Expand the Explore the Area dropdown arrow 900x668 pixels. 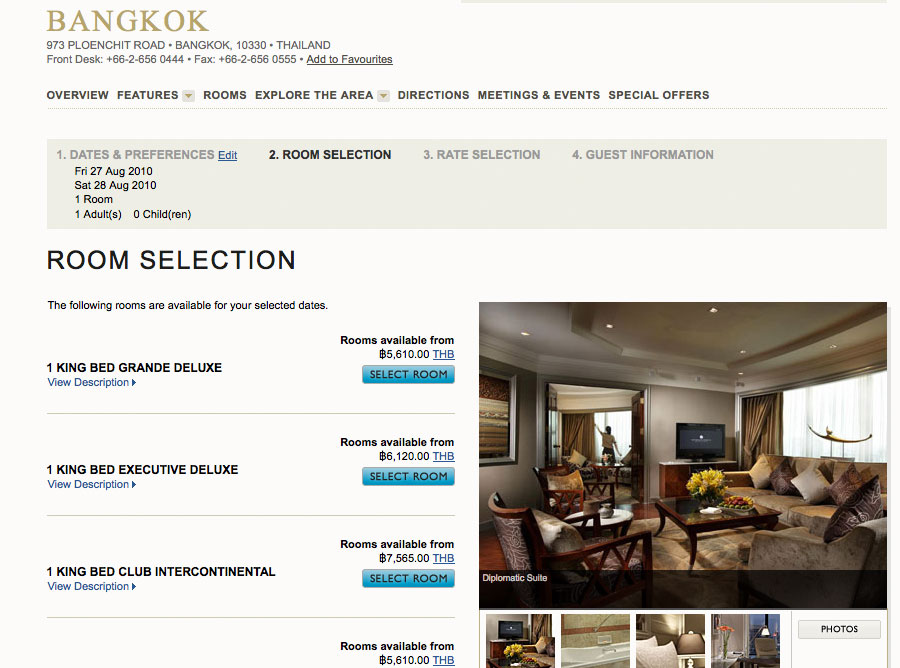(383, 96)
